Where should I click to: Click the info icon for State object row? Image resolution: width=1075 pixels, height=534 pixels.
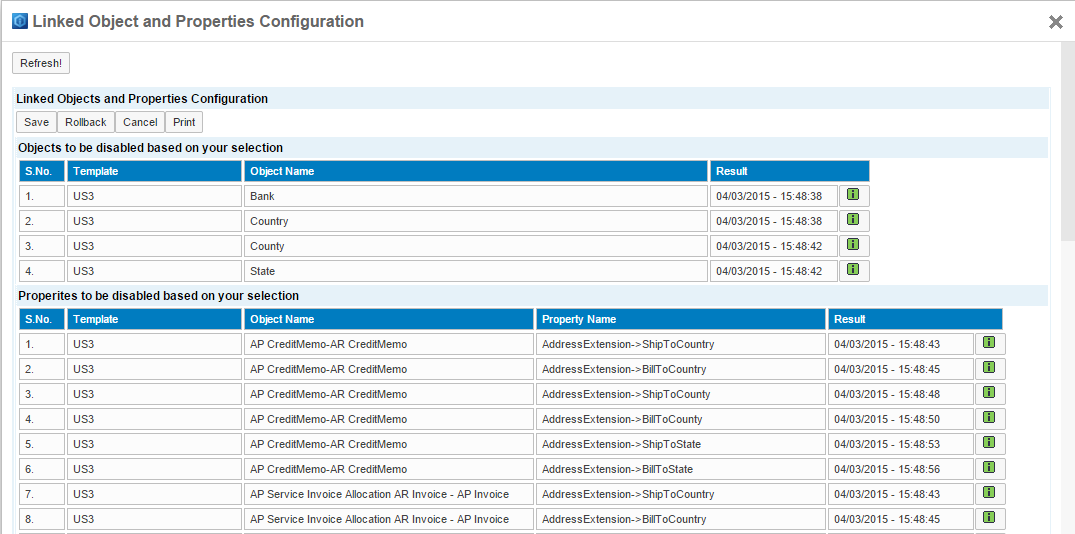[x=853, y=271]
